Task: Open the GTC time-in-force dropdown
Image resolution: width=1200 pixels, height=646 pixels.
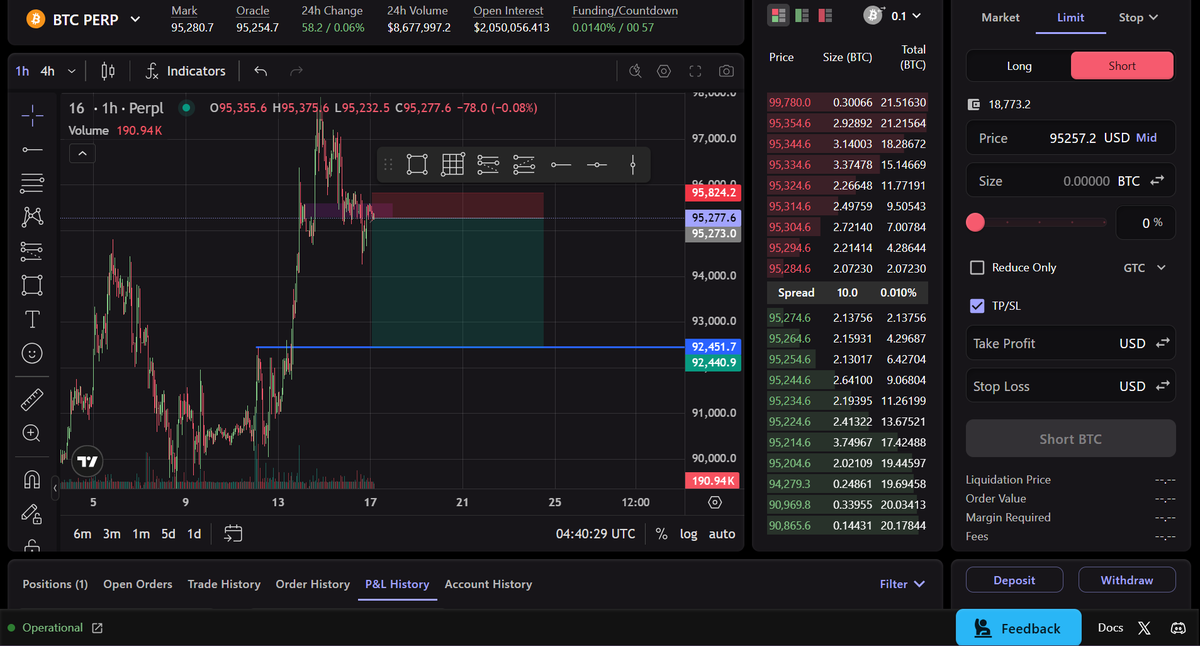Action: [x=1144, y=268]
